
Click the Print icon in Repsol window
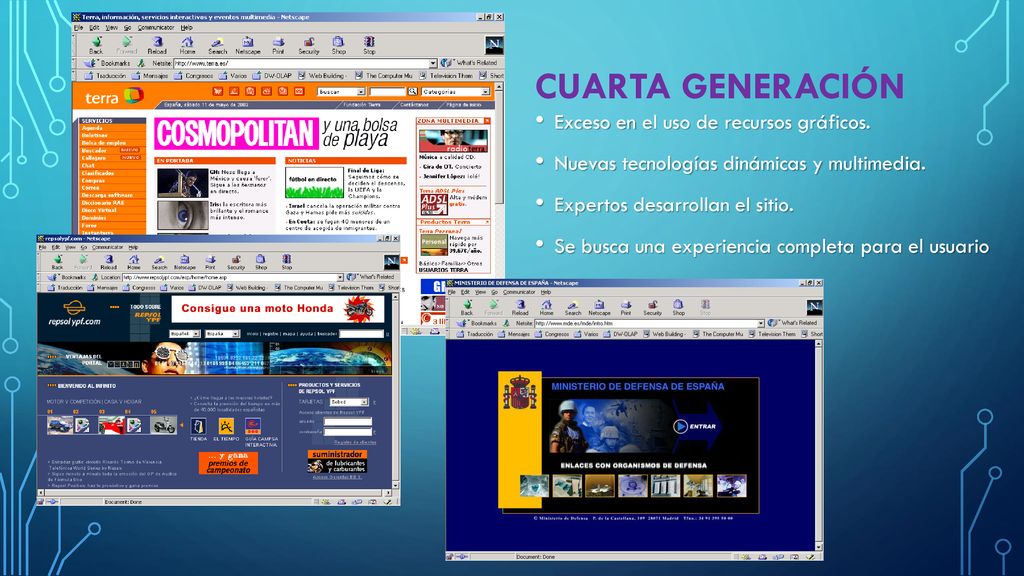tap(210, 260)
